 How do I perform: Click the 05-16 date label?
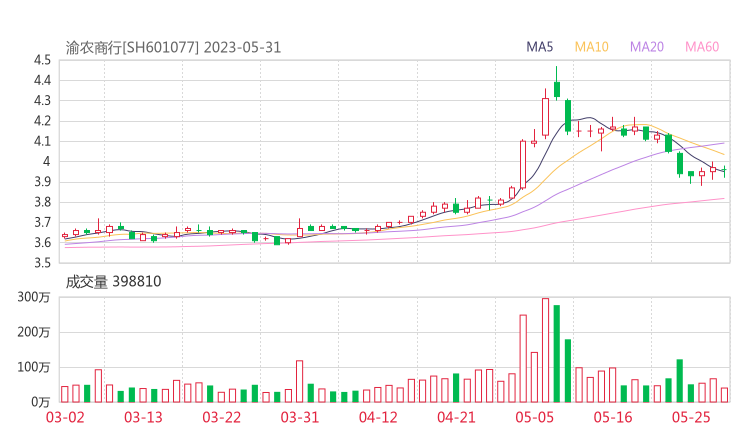pyautogui.click(x=613, y=418)
